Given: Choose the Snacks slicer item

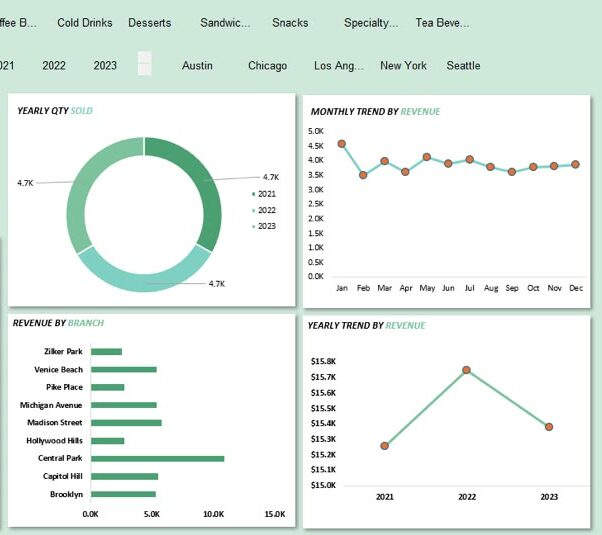Looking at the screenshot, I should point(290,23).
